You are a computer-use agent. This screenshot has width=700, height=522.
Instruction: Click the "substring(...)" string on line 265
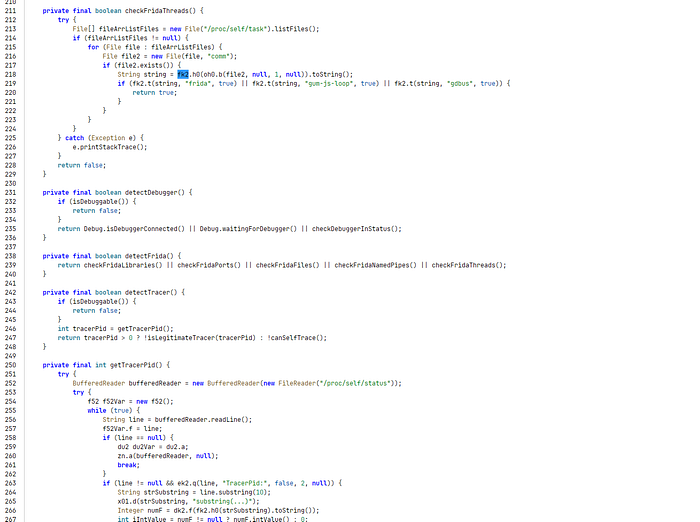220,501
